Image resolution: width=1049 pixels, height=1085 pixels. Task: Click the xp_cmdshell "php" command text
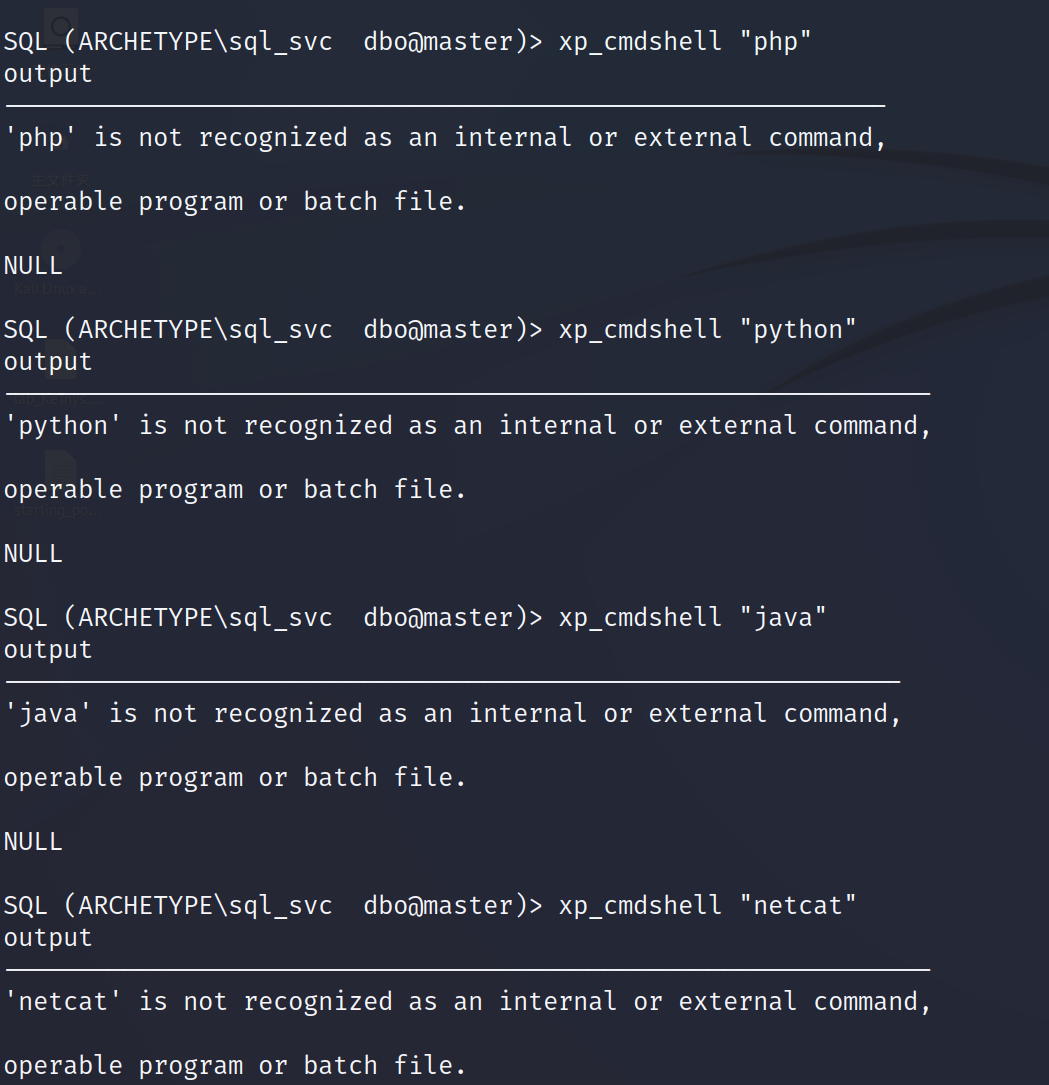(684, 42)
